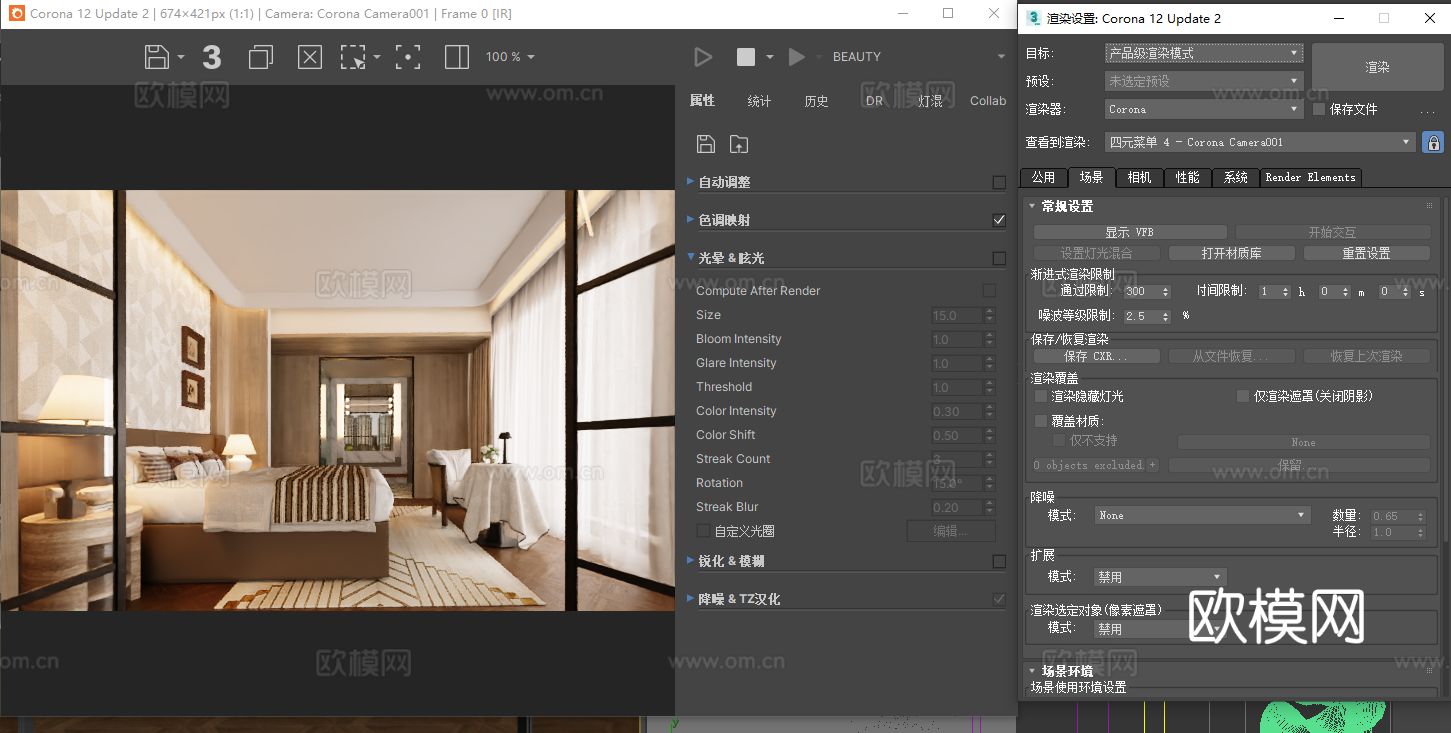Click the zoom-to-fit icon in the VFB toolbar
This screenshot has height=733, width=1451.
point(408,57)
